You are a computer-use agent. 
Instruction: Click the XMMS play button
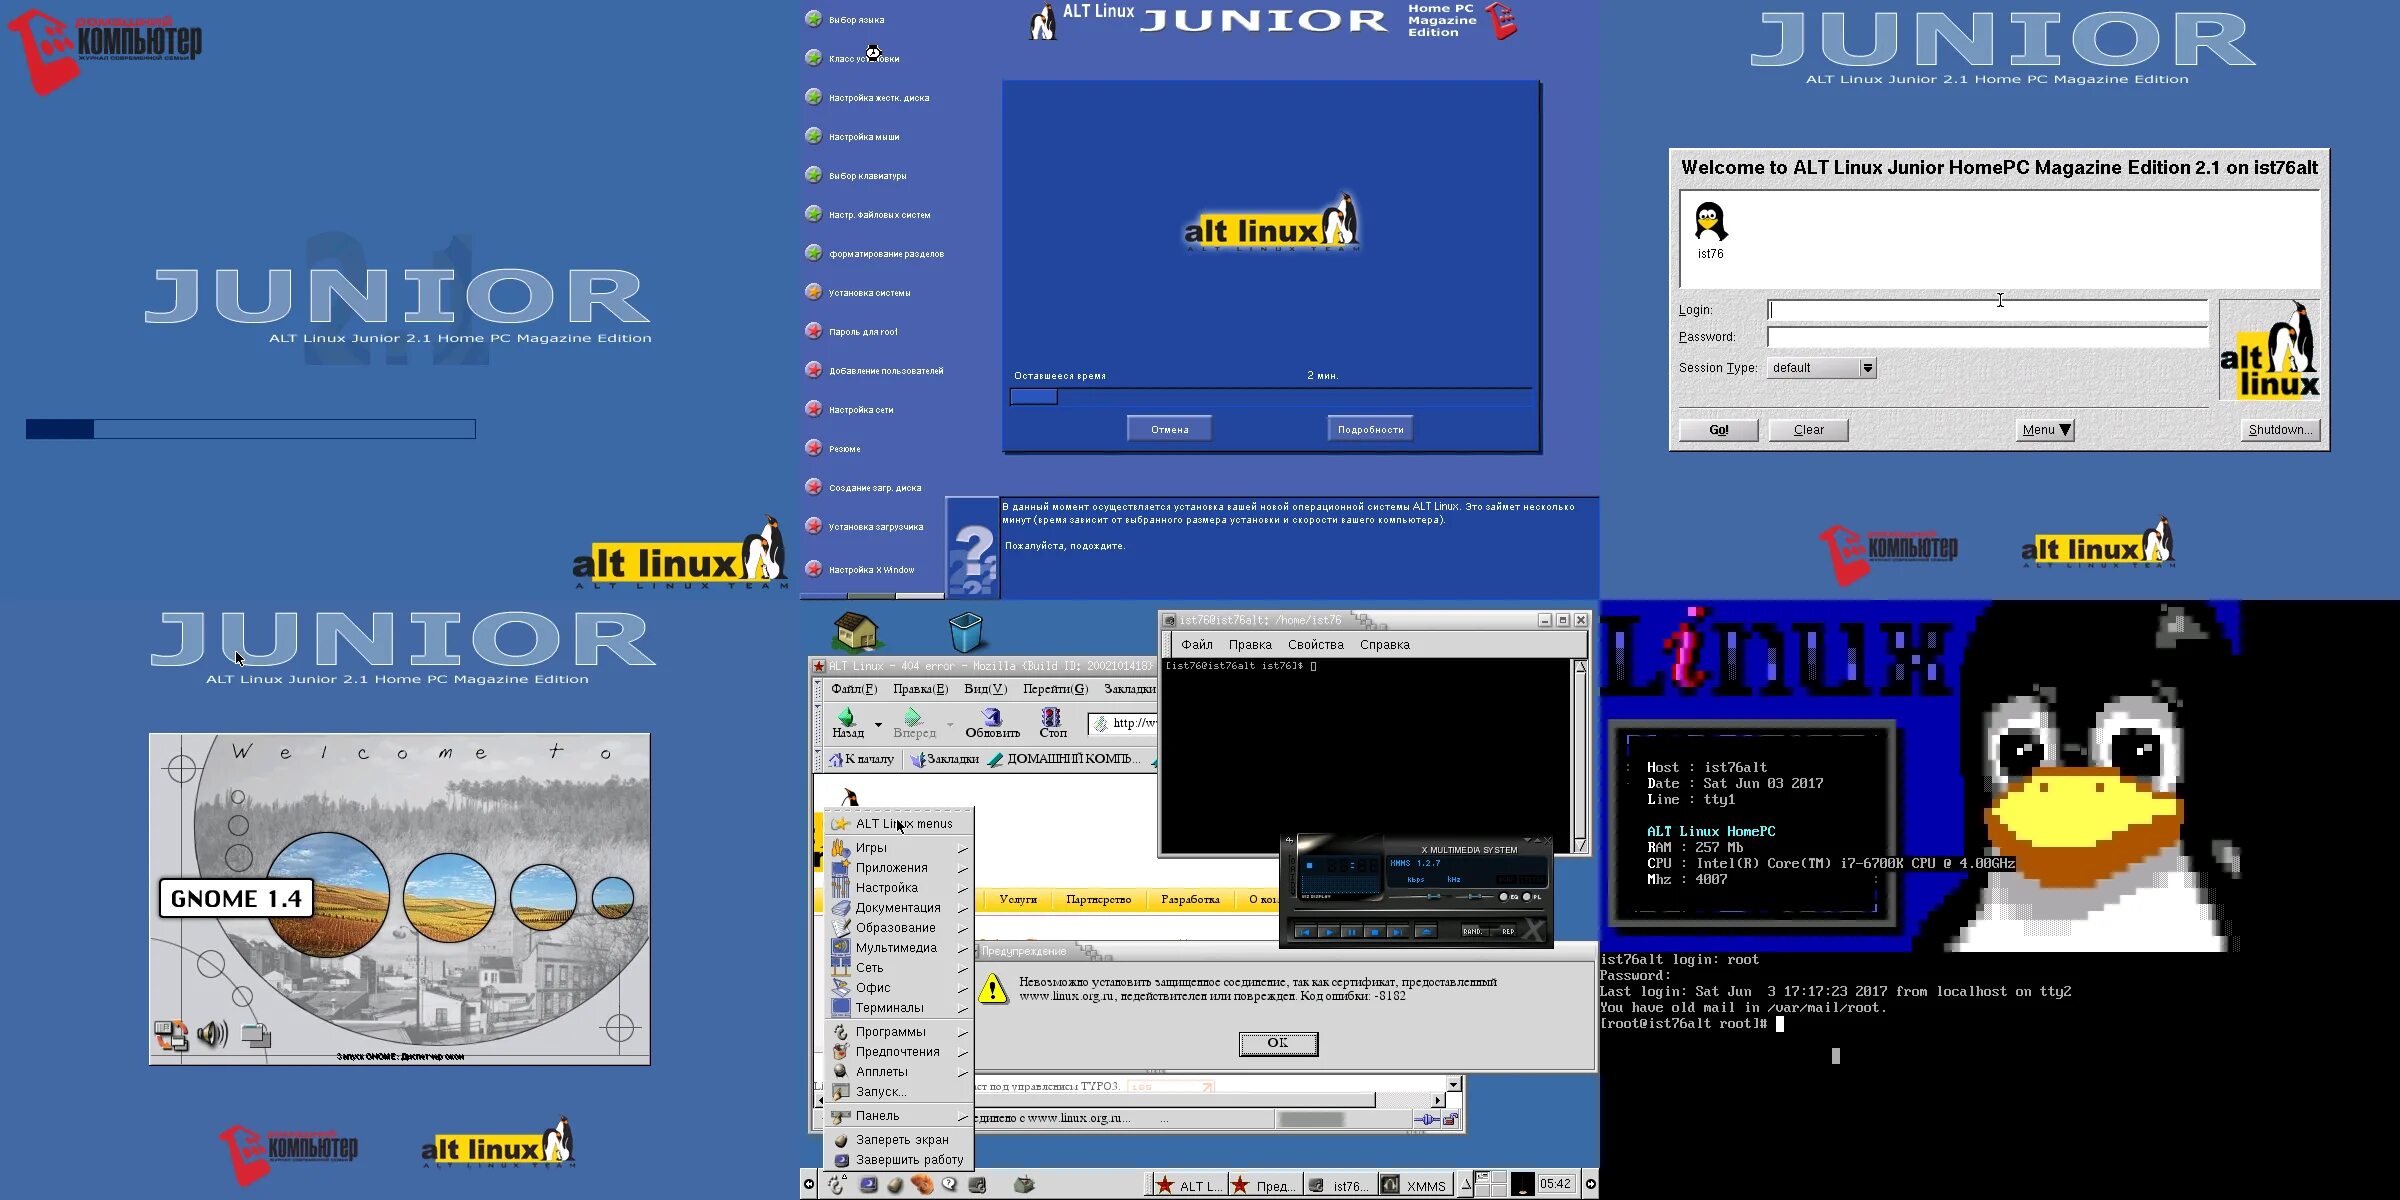(x=1329, y=931)
